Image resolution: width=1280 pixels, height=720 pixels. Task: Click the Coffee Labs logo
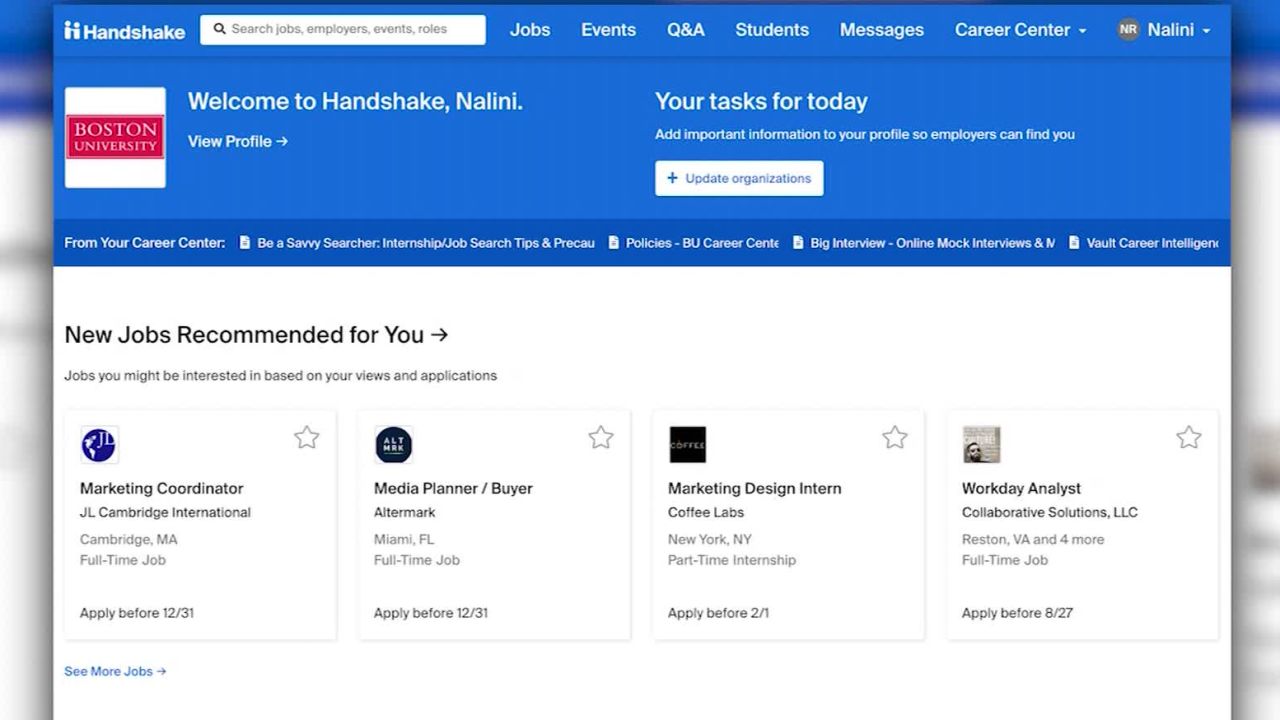pyautogui.click(x=687, y=445)
